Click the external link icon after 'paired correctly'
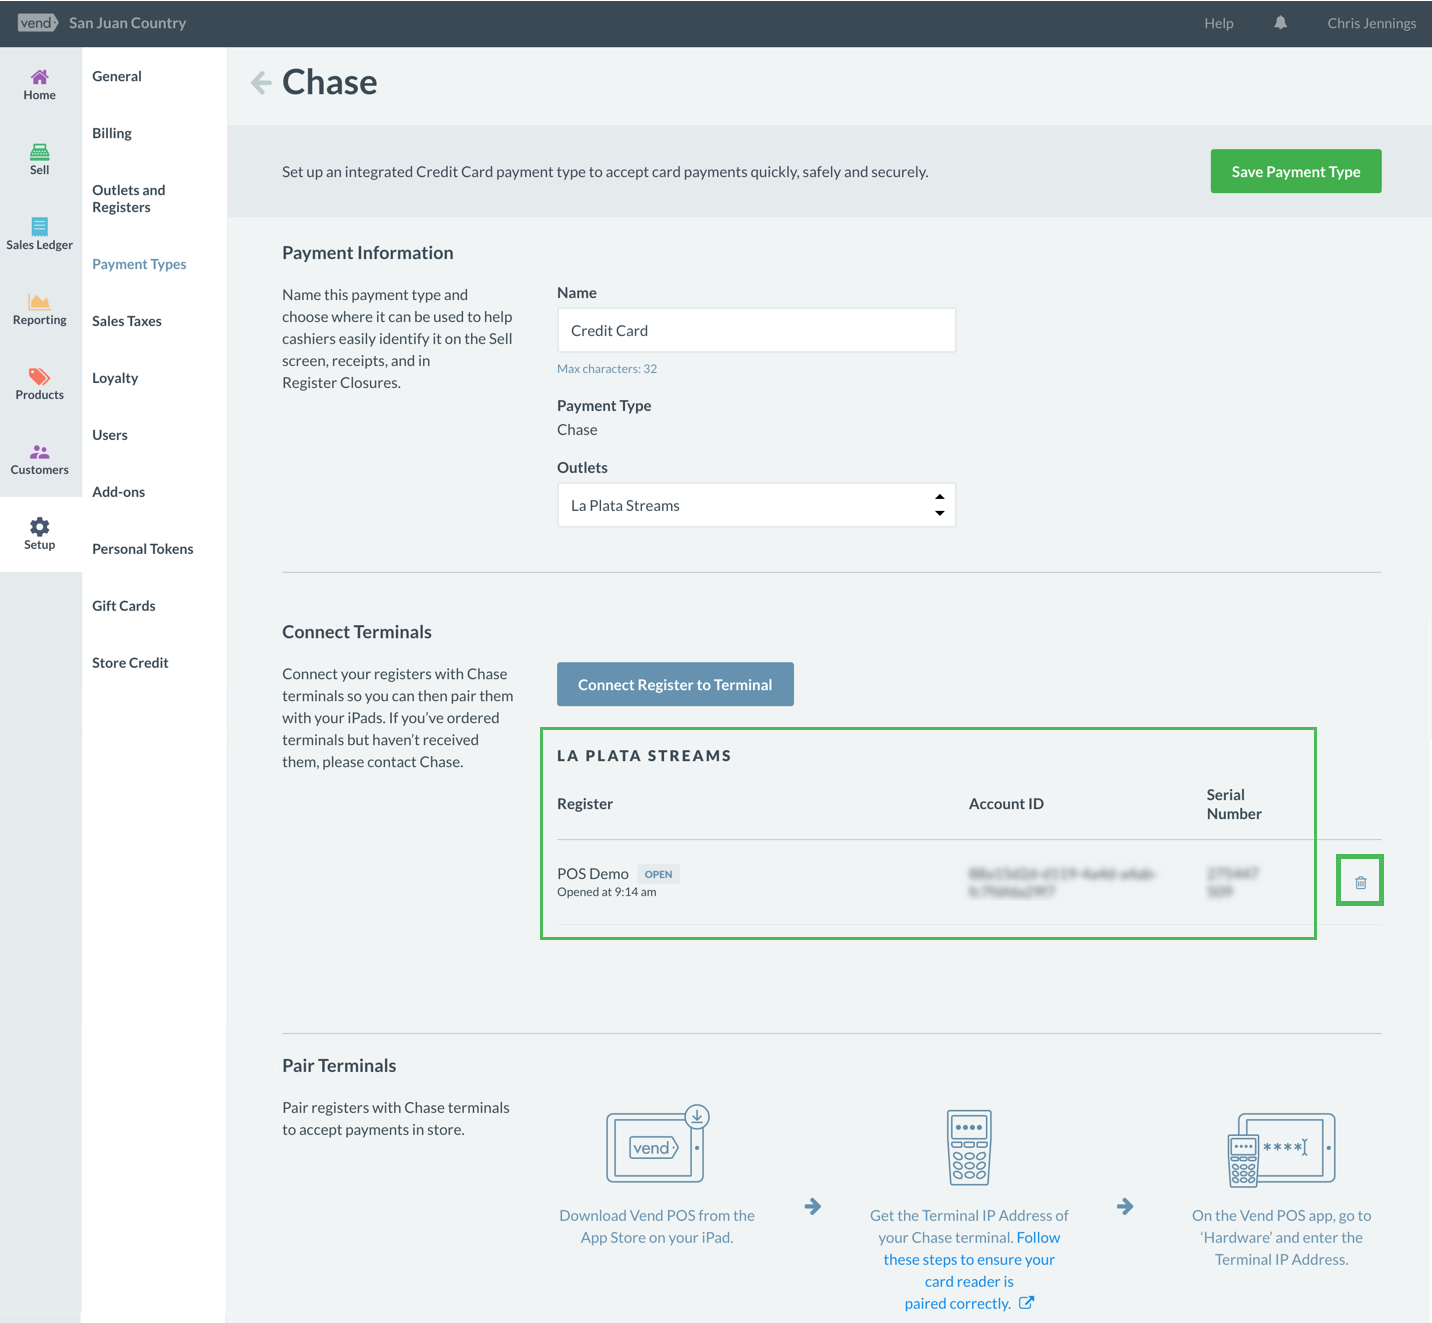This screenshot has height=1323, width=1432. point(1026,1303)
